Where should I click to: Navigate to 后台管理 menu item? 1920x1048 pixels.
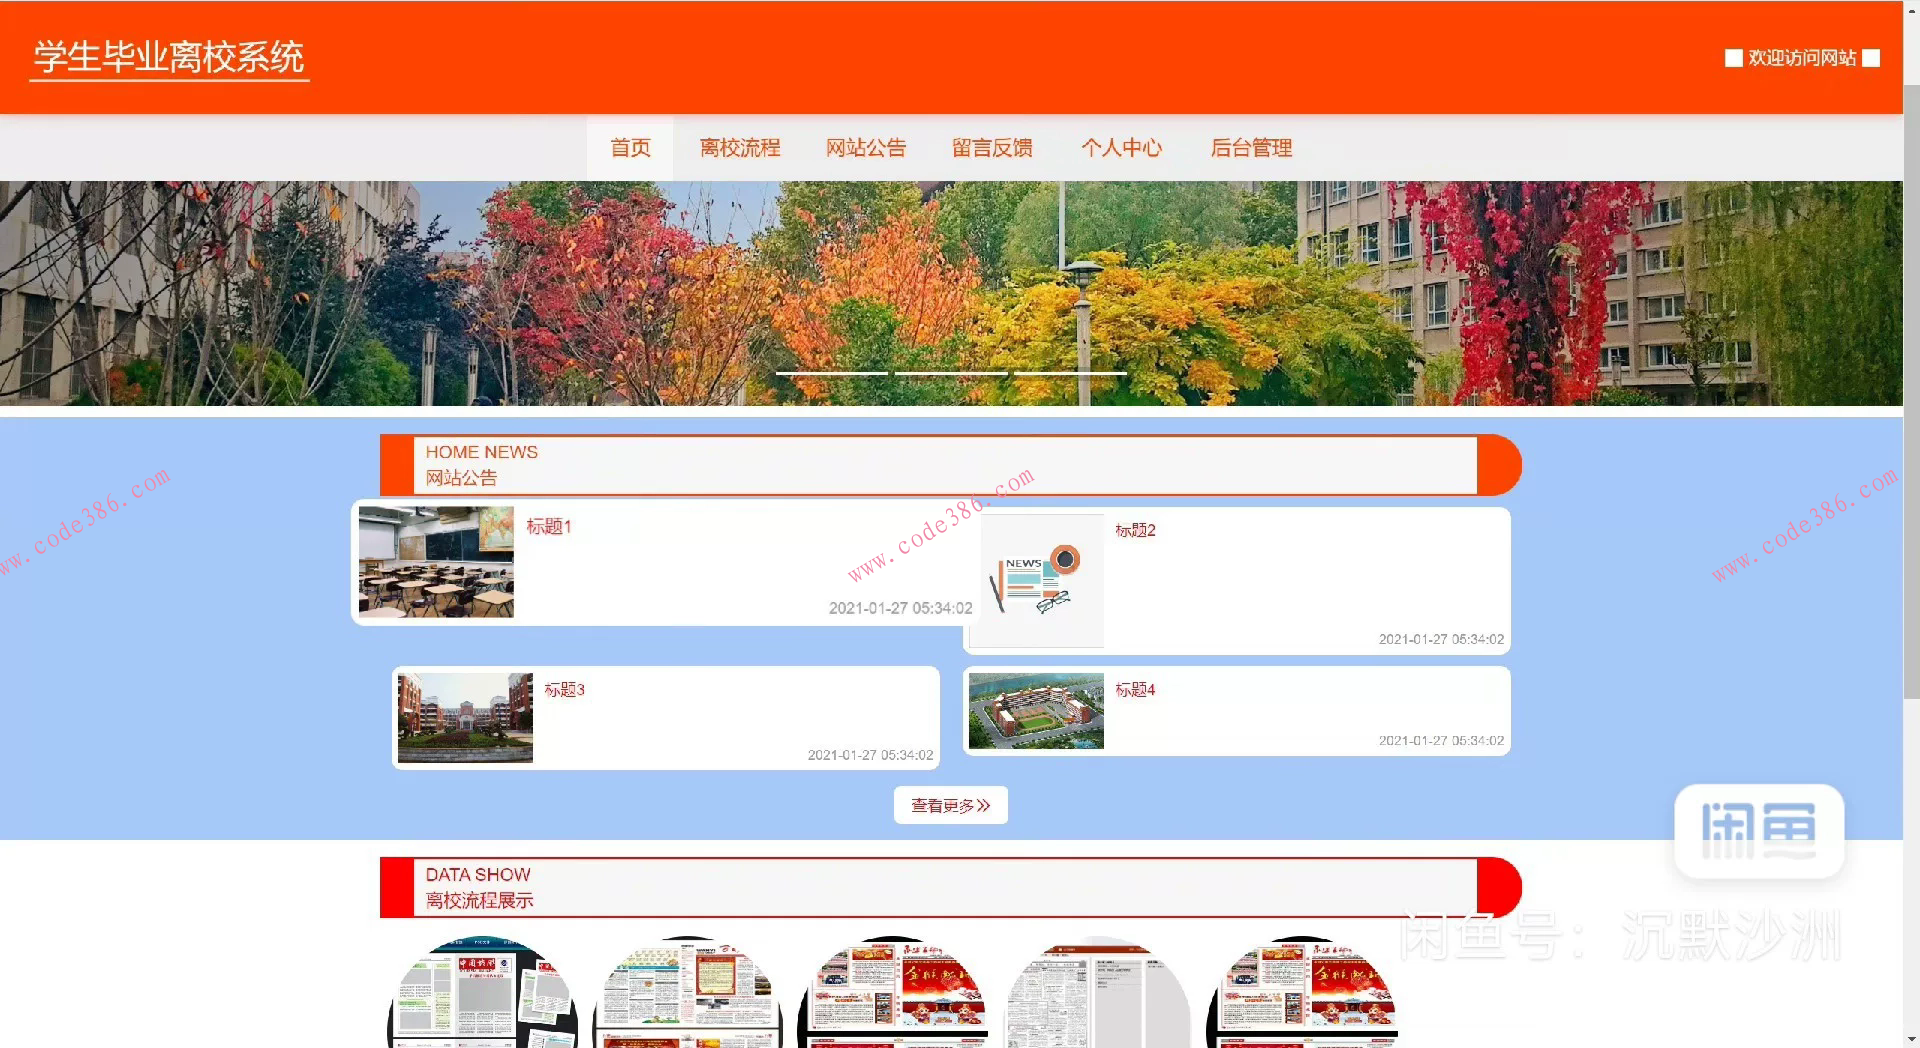pyautogui.click(x=1251, y=148)
